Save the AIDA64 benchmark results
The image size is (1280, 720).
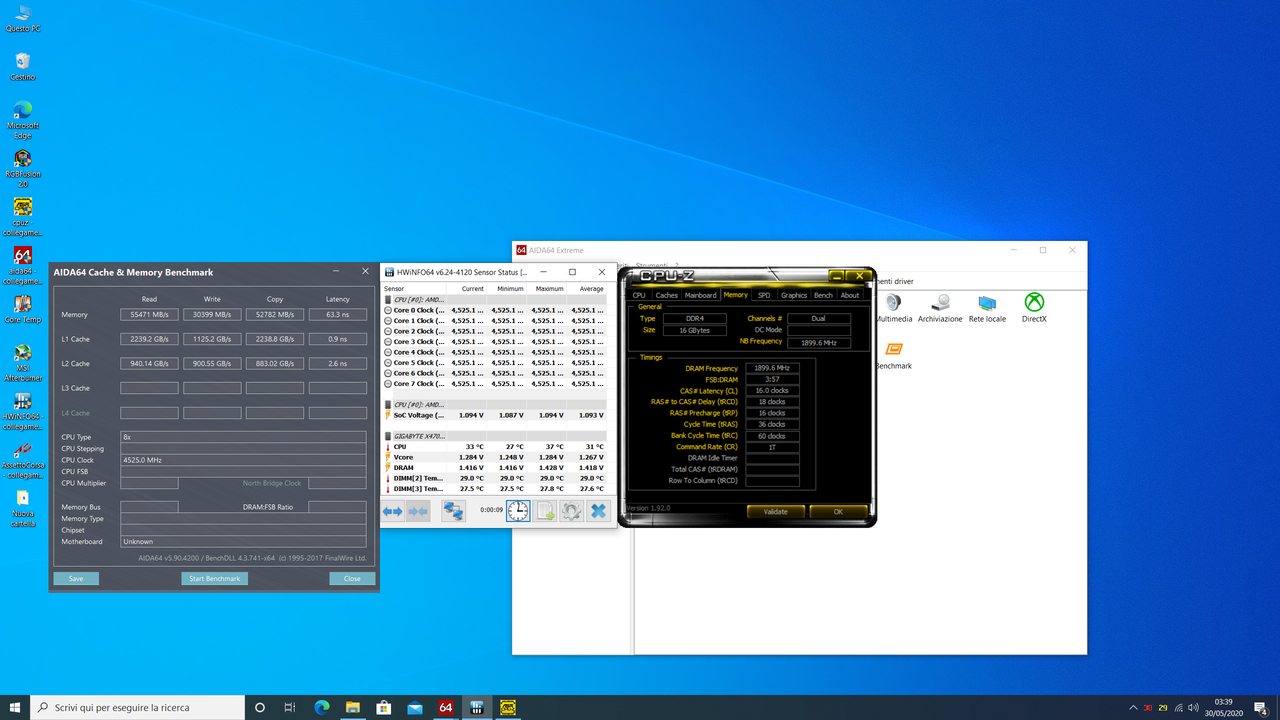pyautogui.click(x=76, y=578)
